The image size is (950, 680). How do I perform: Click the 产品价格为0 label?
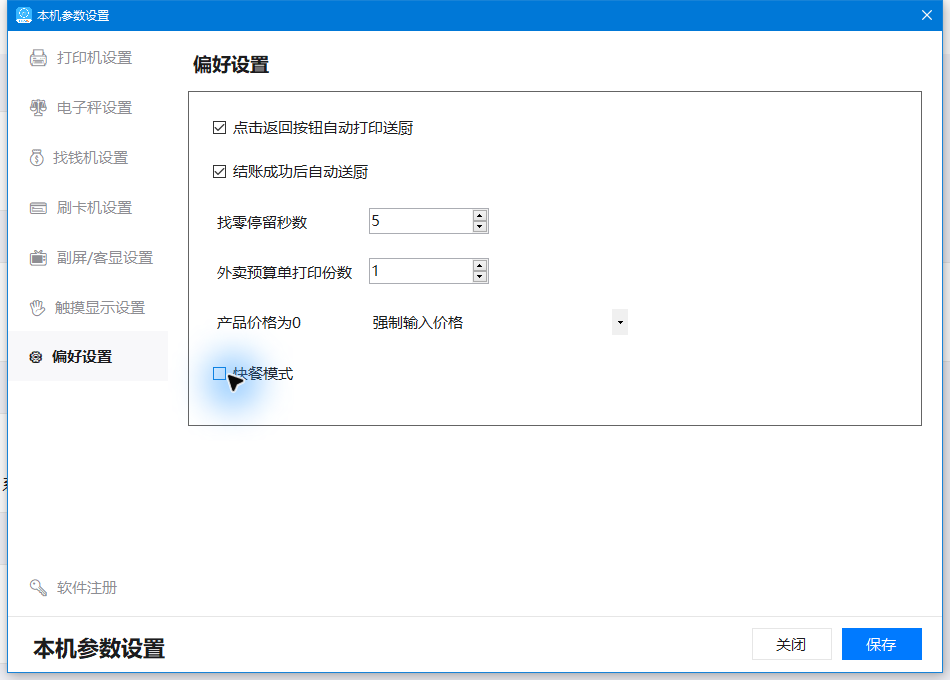259,322
